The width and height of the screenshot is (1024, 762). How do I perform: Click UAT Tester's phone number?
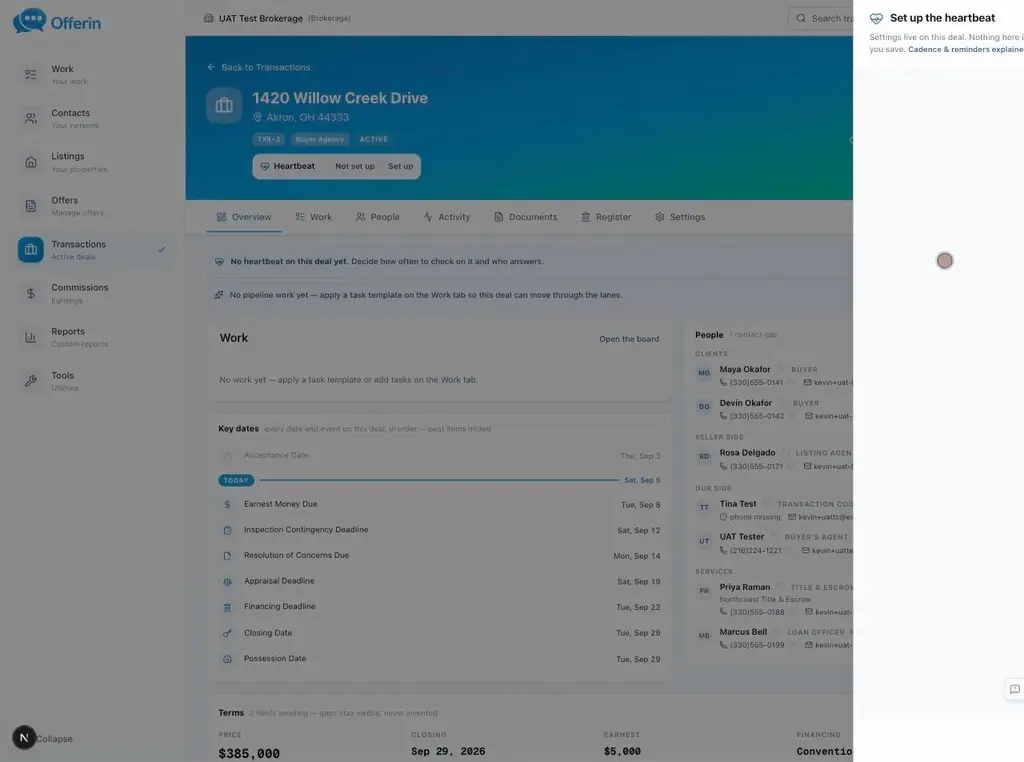click(x=756, y=550)
